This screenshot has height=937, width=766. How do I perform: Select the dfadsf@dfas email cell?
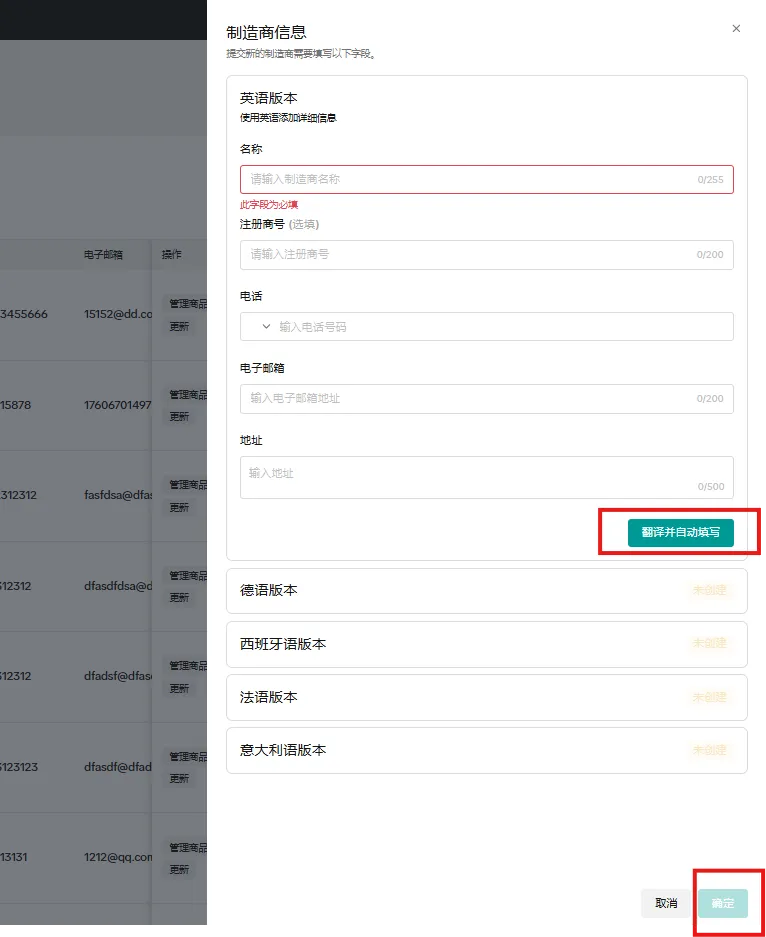pyautogui.click(x=118, y=676)
